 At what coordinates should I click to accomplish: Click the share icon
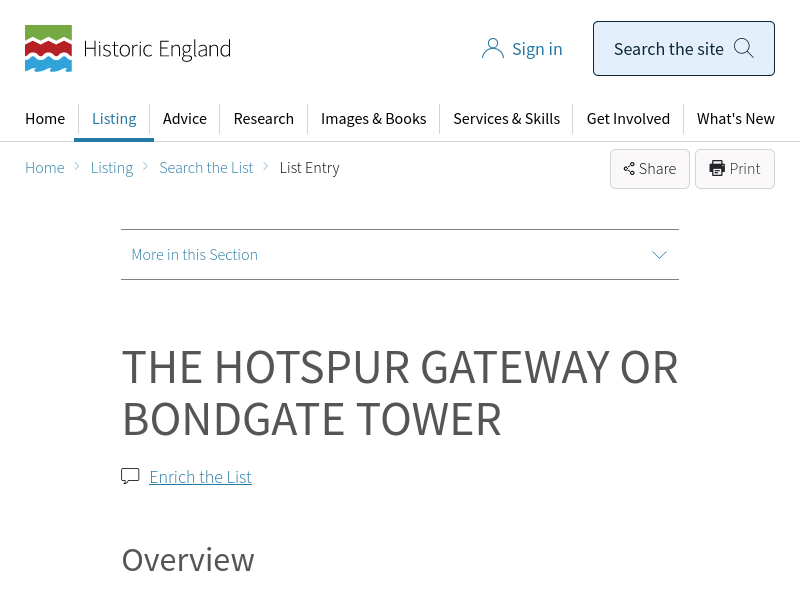coord(629,169)
